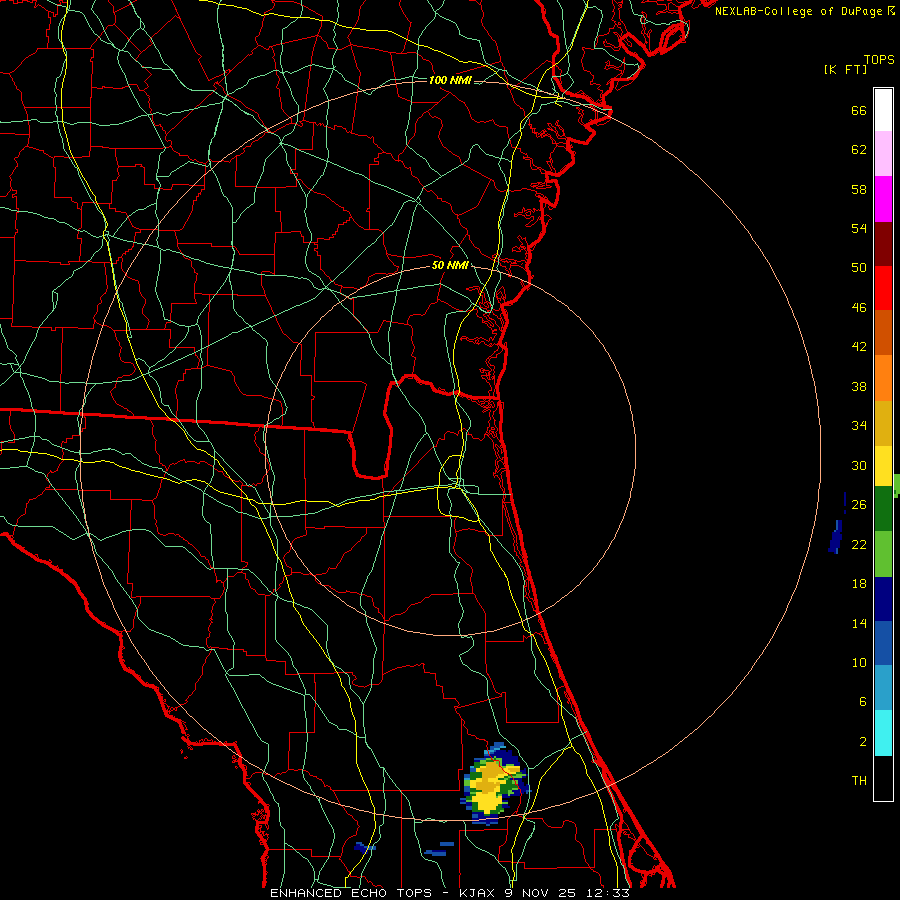Click the orange 38 kft legend swatch

[883, 378]
